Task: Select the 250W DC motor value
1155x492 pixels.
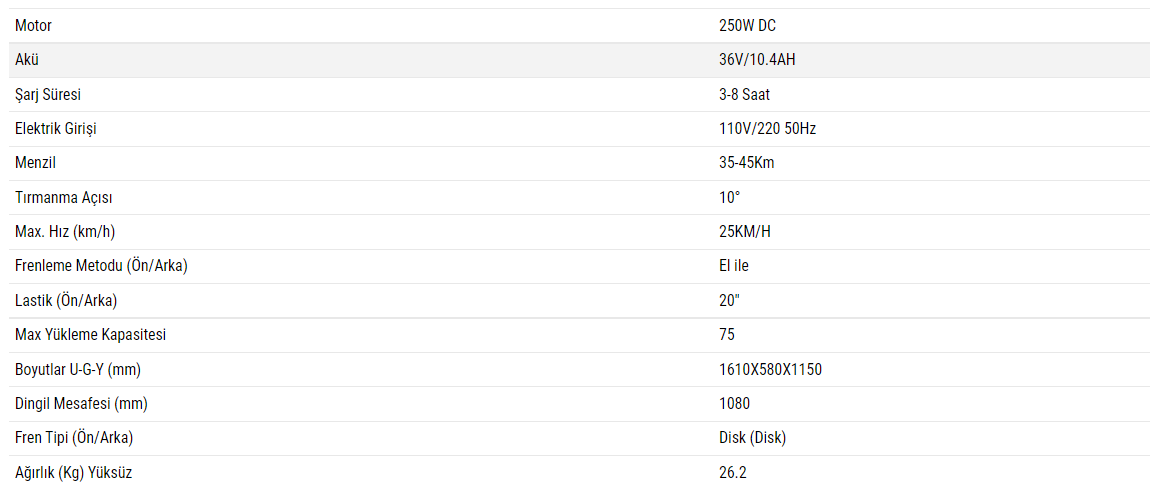Action: tap(747, 26)
